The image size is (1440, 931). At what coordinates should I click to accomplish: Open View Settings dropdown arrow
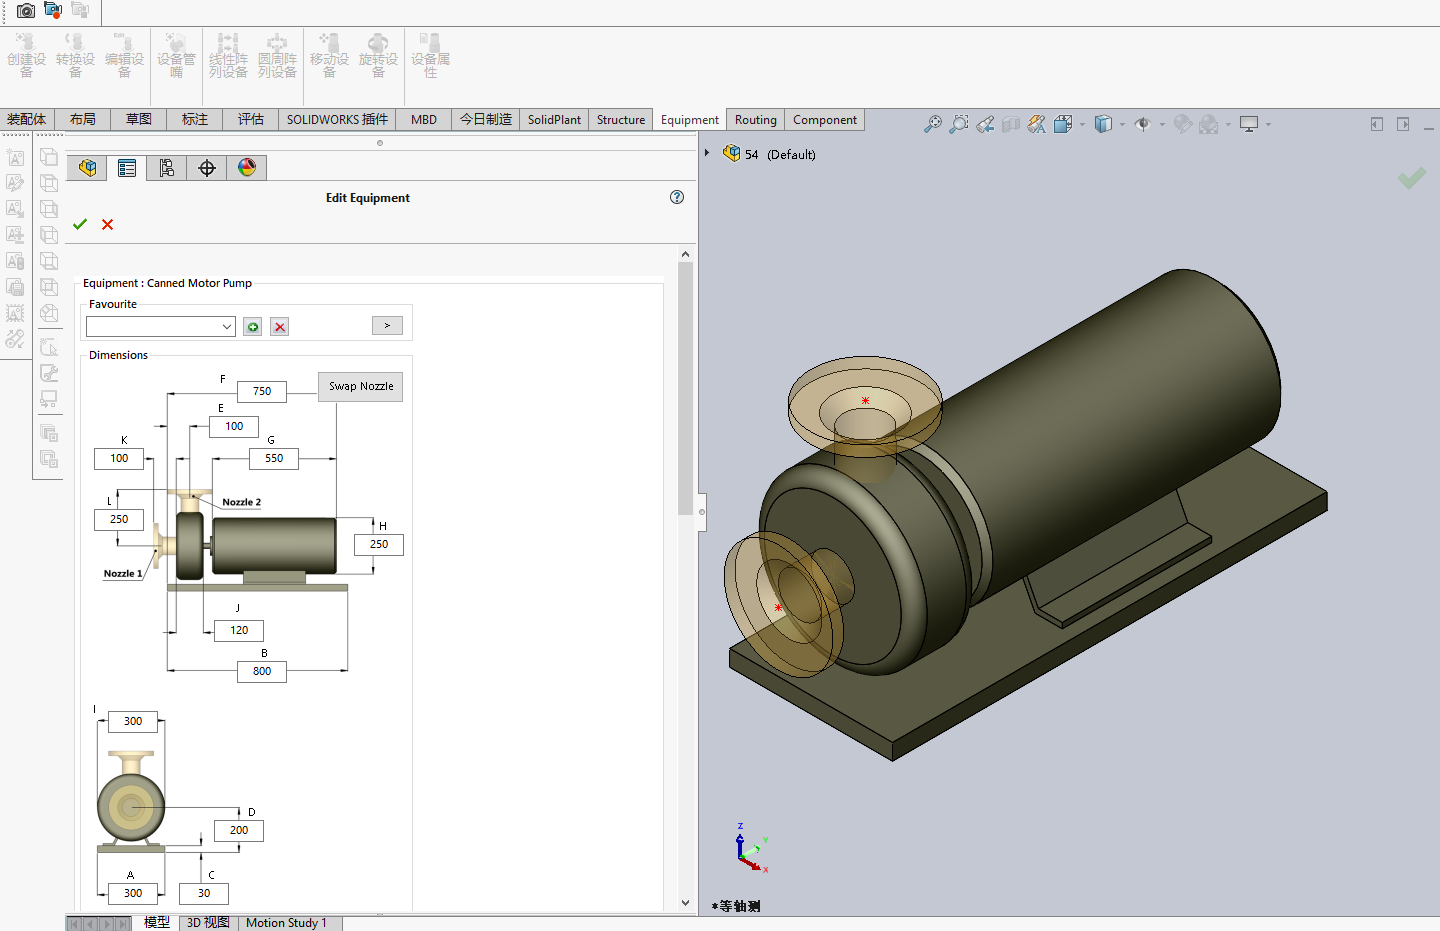coord(1268,125)
